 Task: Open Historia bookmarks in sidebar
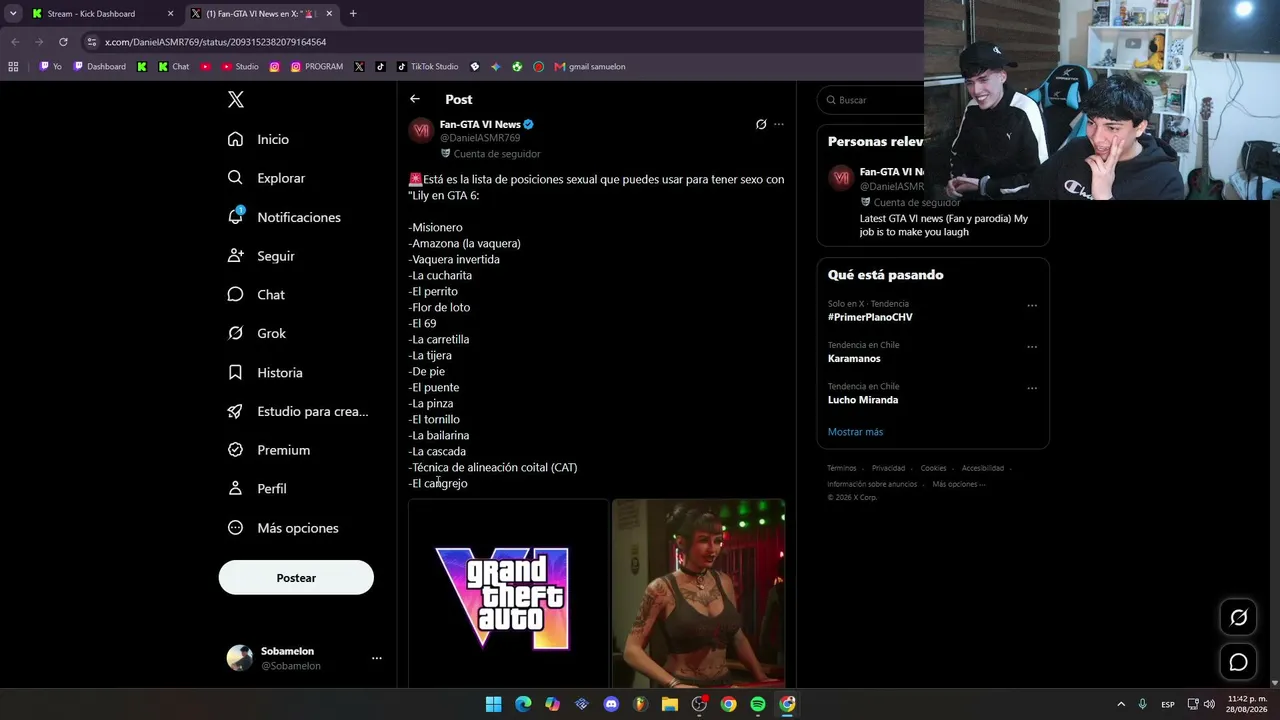[x=265, y=372]
